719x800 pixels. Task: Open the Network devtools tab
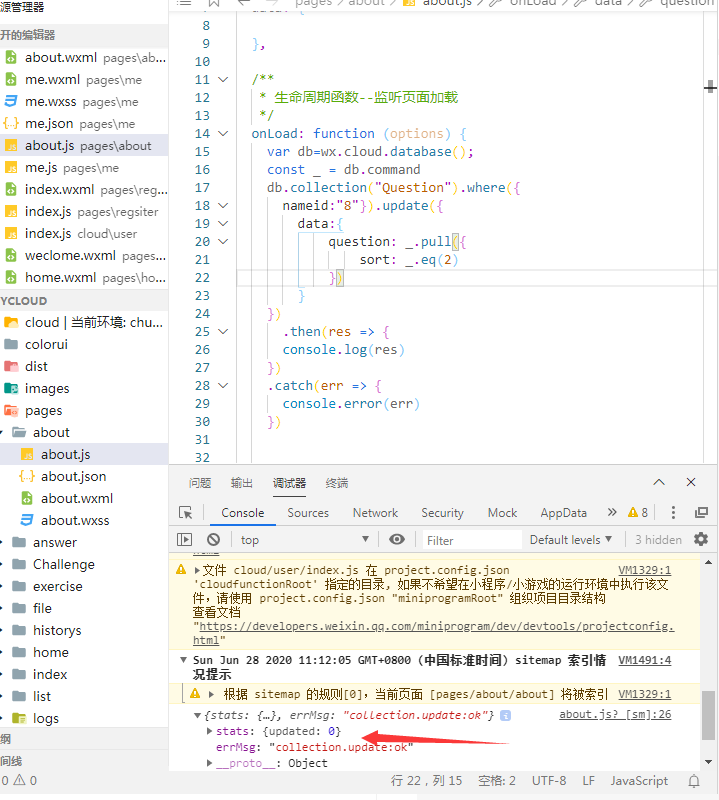(375, 513)
